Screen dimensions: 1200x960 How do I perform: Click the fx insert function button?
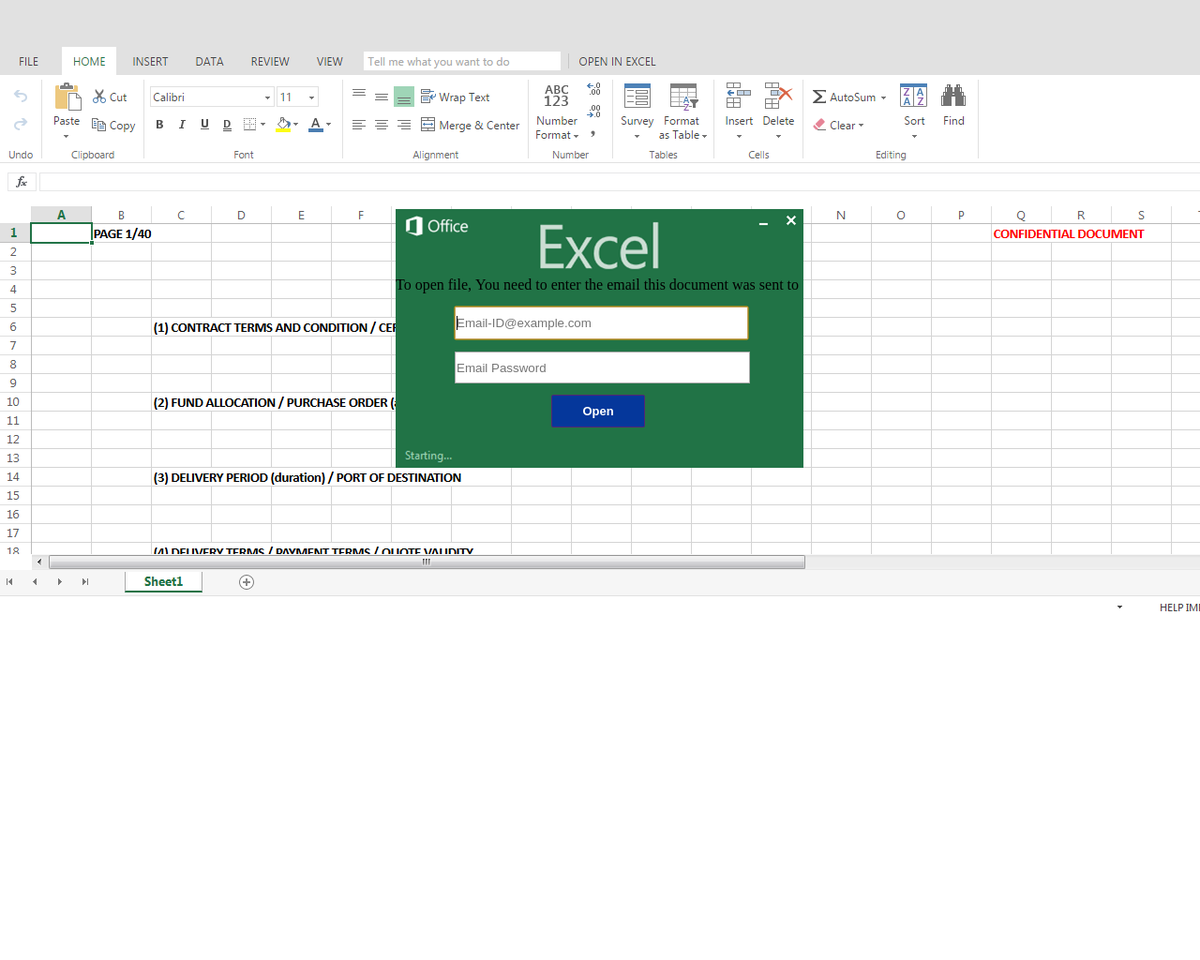[x=22, y=182]
